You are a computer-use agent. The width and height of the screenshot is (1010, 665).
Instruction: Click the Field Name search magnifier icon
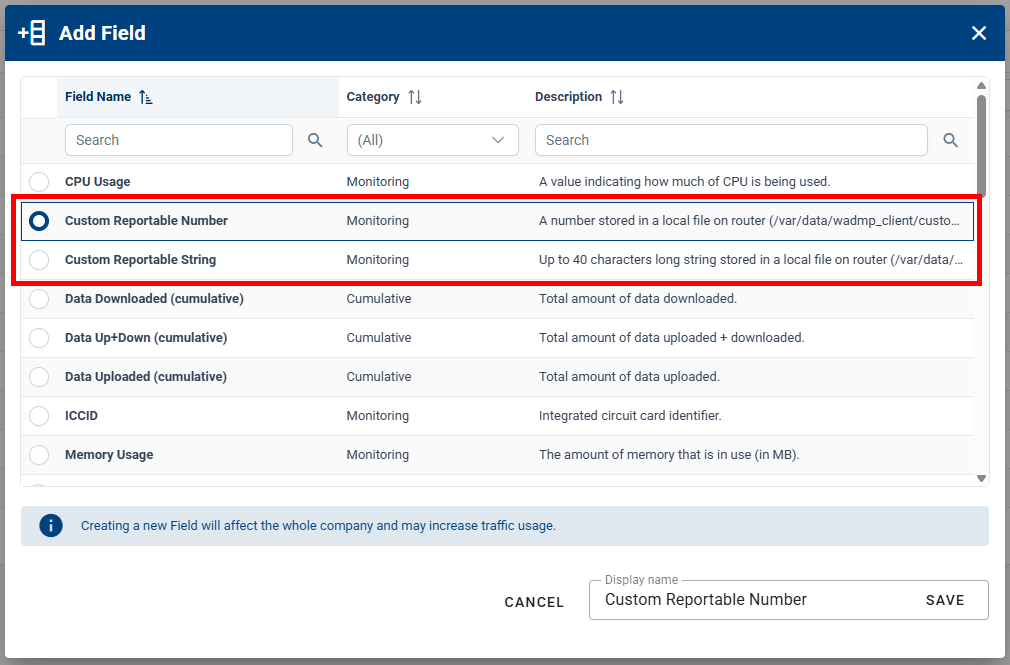point(315,140)
